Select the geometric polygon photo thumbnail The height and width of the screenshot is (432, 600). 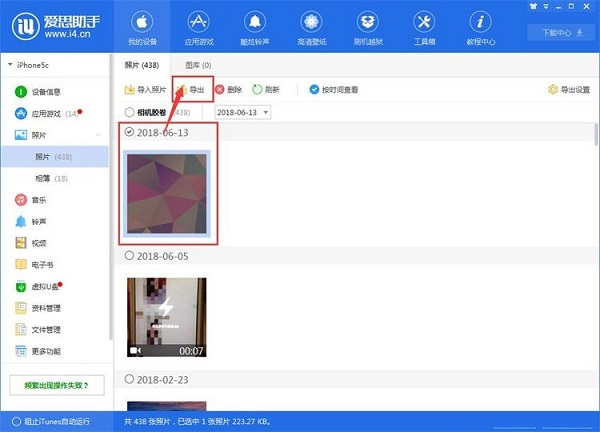166,194
